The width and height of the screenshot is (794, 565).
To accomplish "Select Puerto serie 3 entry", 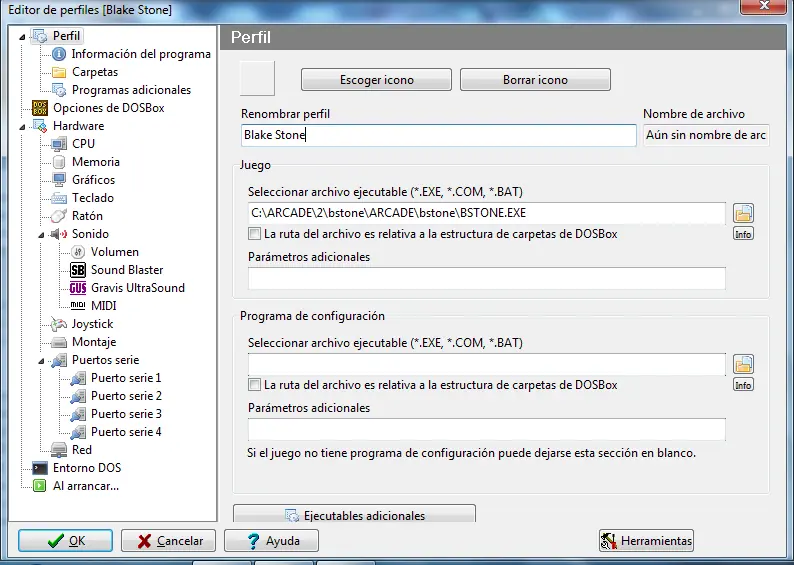I will point(126,414).
